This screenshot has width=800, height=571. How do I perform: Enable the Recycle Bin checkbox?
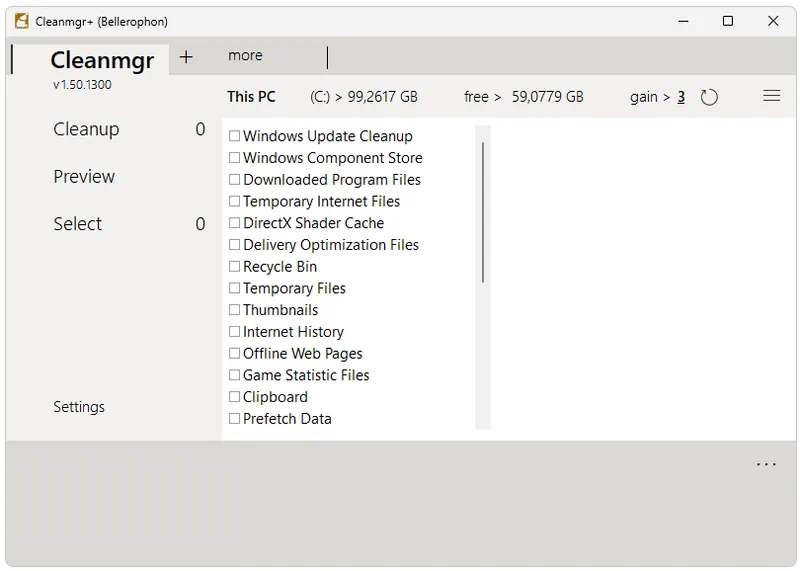(234, 266)
